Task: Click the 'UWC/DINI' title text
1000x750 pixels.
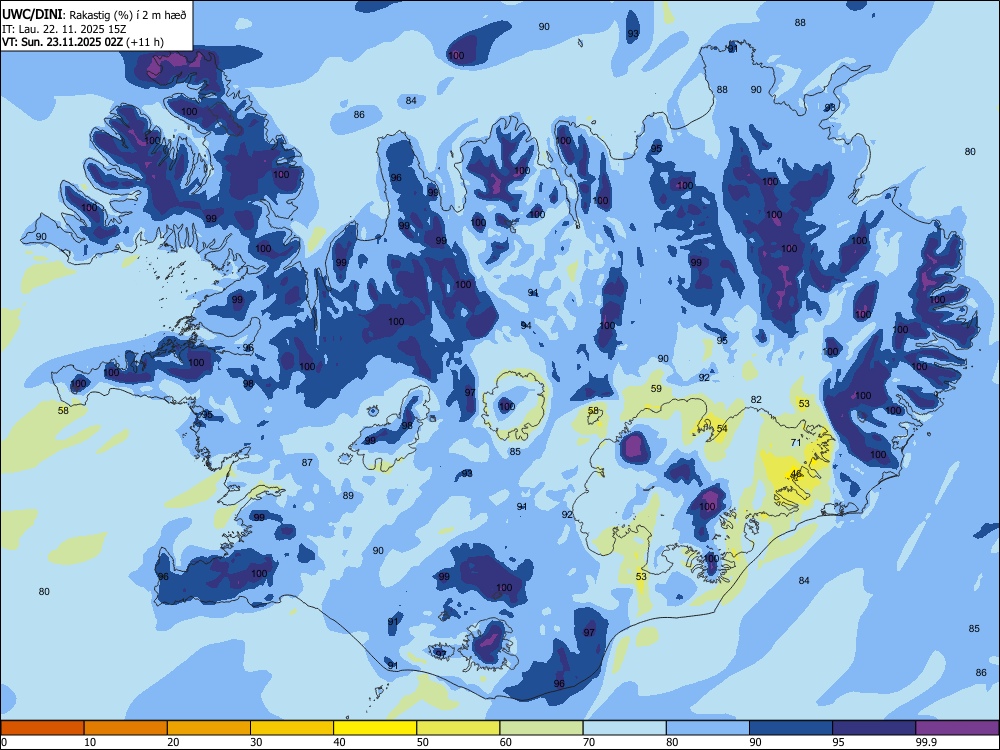Action: click(32, 15)
